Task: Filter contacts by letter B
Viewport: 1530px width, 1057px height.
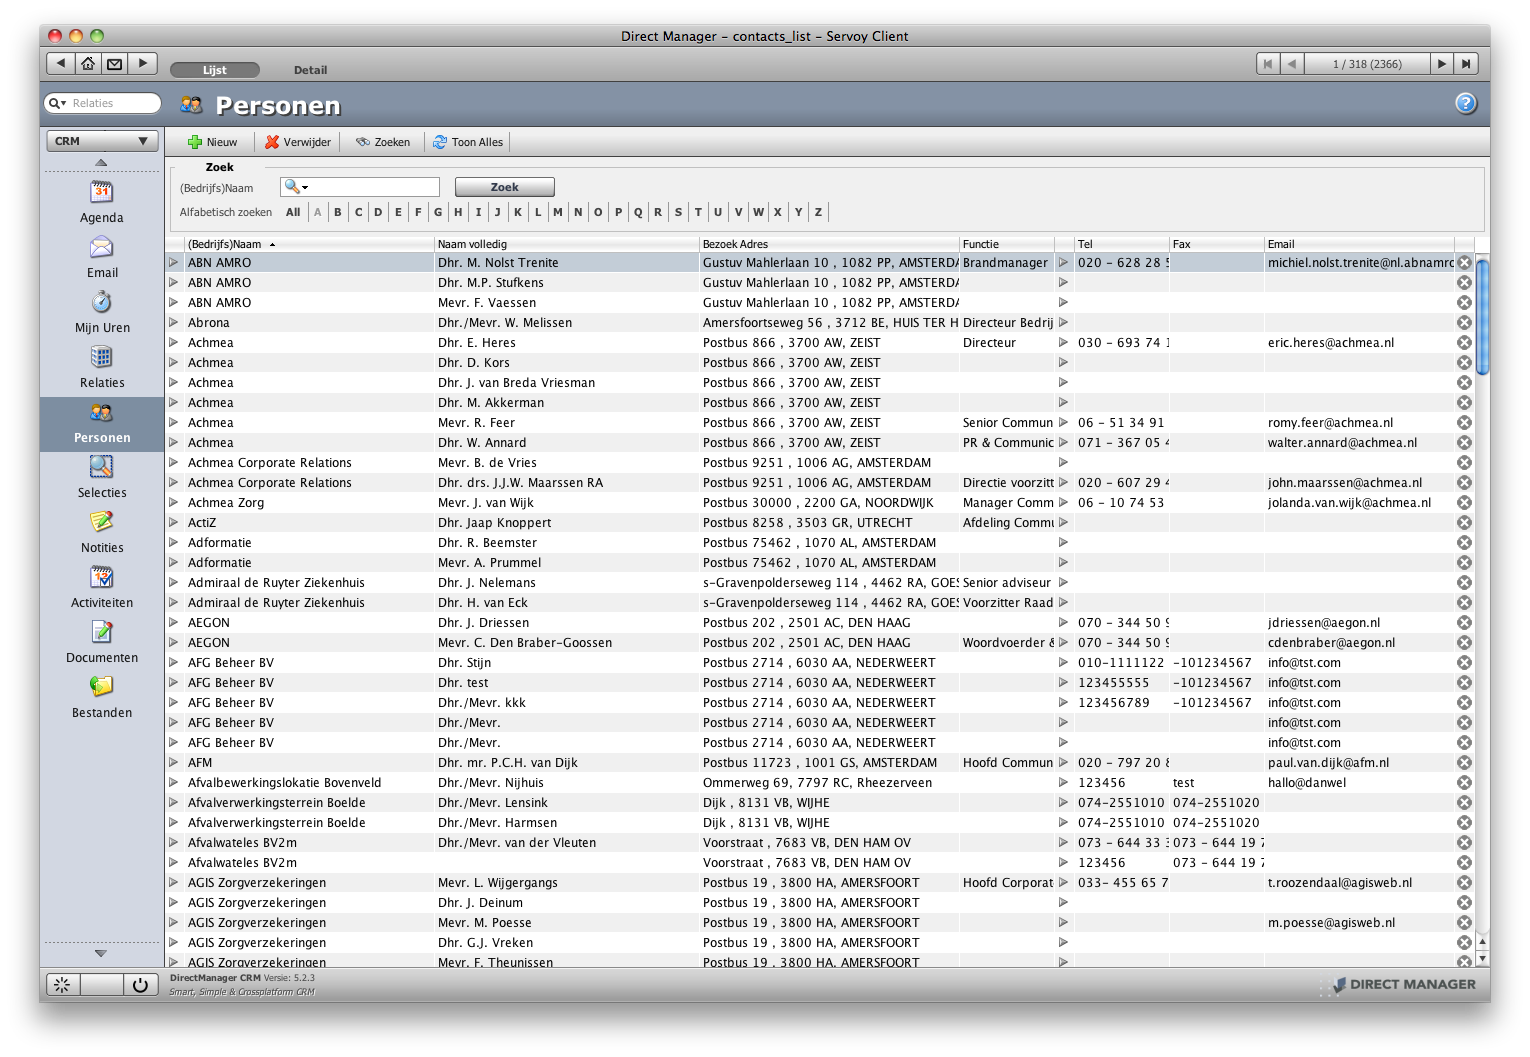Action: (338, 212)
